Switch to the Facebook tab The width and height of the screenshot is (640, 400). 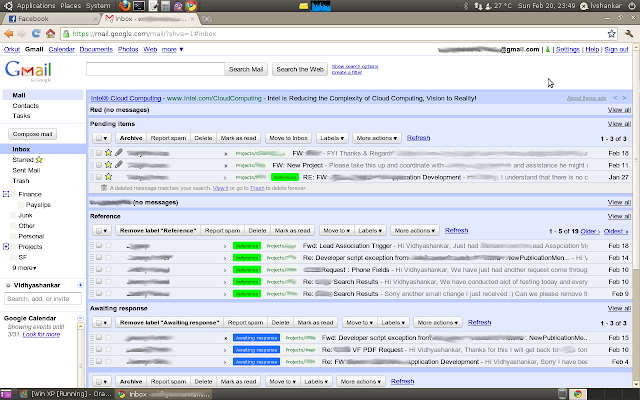pos(51,19)
